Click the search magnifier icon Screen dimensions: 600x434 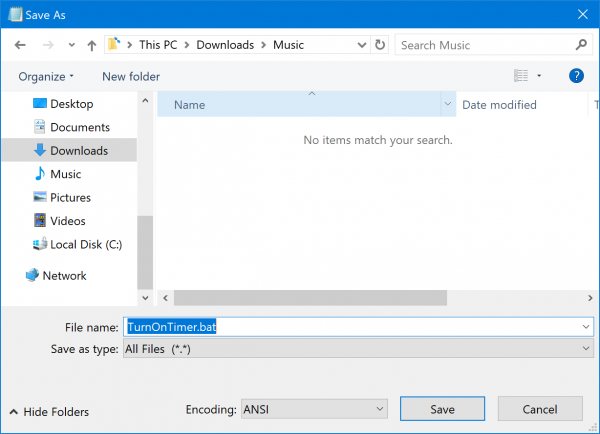coord(581,45)
